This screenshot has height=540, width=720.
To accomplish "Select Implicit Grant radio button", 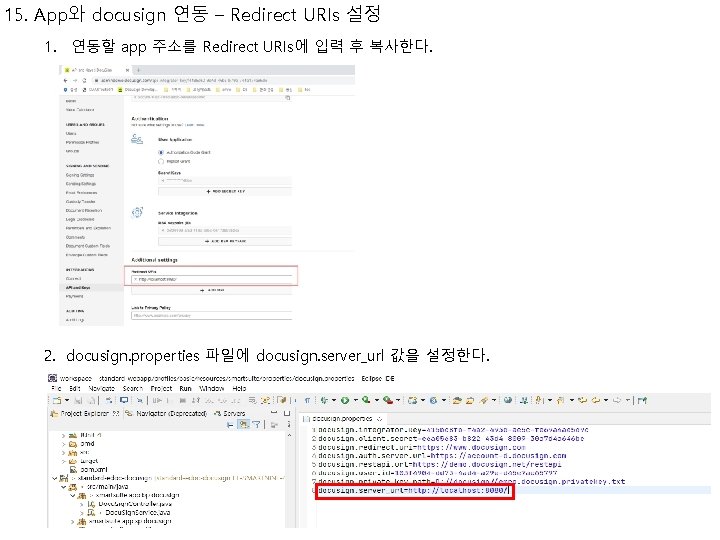I will coord(161,161).
